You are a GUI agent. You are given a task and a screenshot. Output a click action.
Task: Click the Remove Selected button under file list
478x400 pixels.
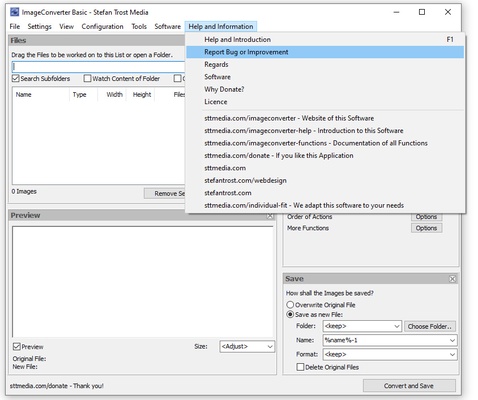tap(165, 193)
